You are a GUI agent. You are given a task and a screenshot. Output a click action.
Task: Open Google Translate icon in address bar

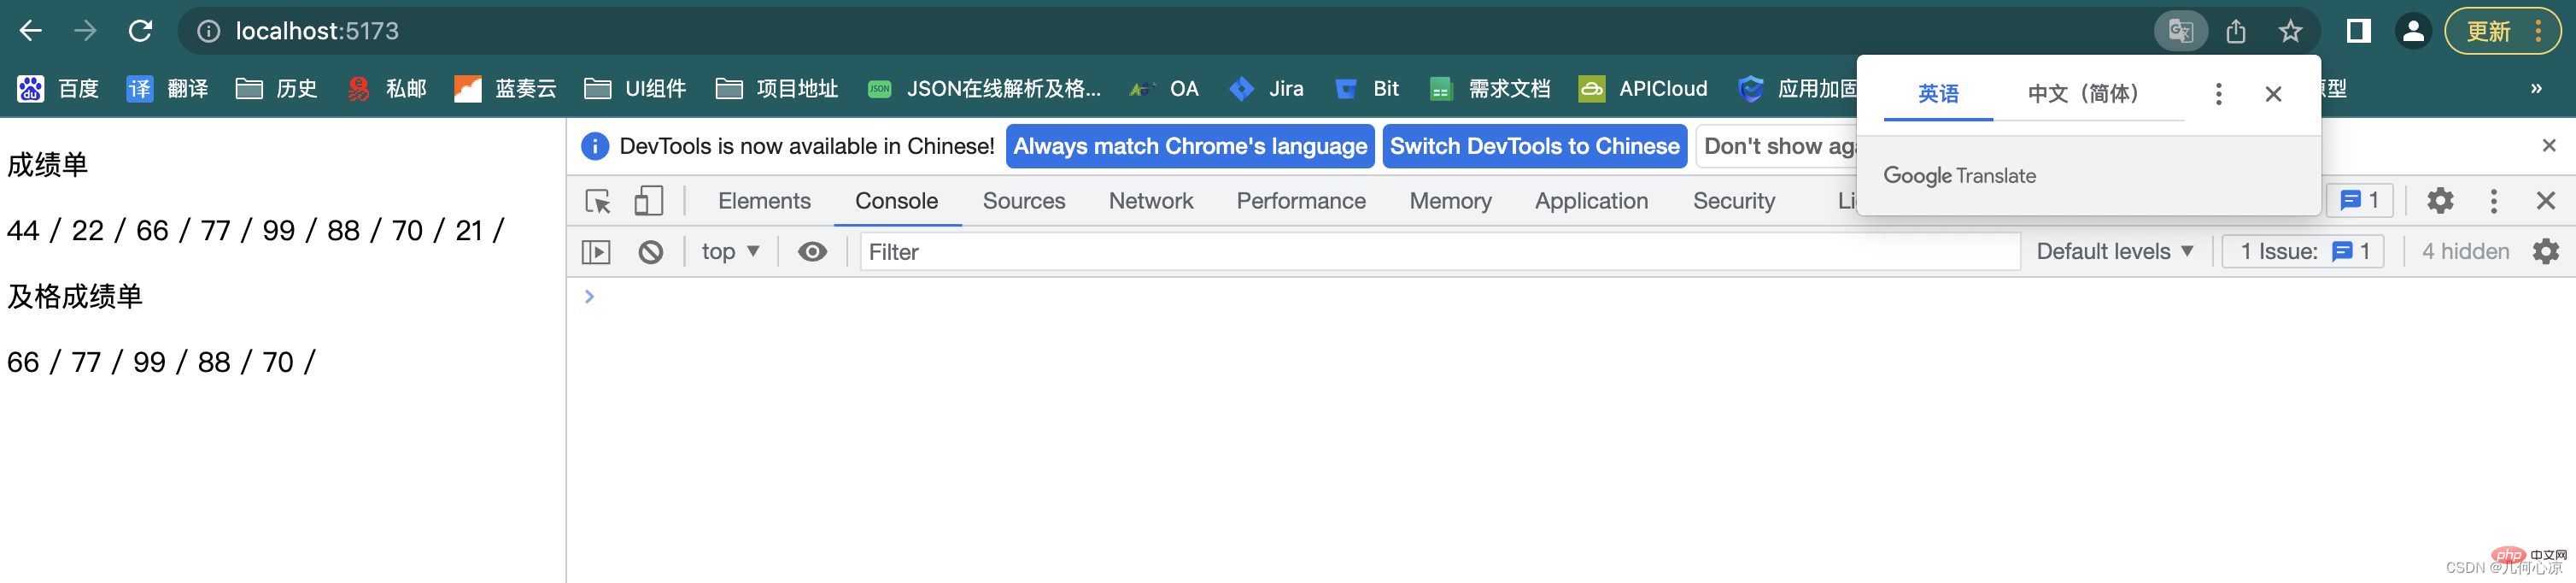click(2180, 31)
